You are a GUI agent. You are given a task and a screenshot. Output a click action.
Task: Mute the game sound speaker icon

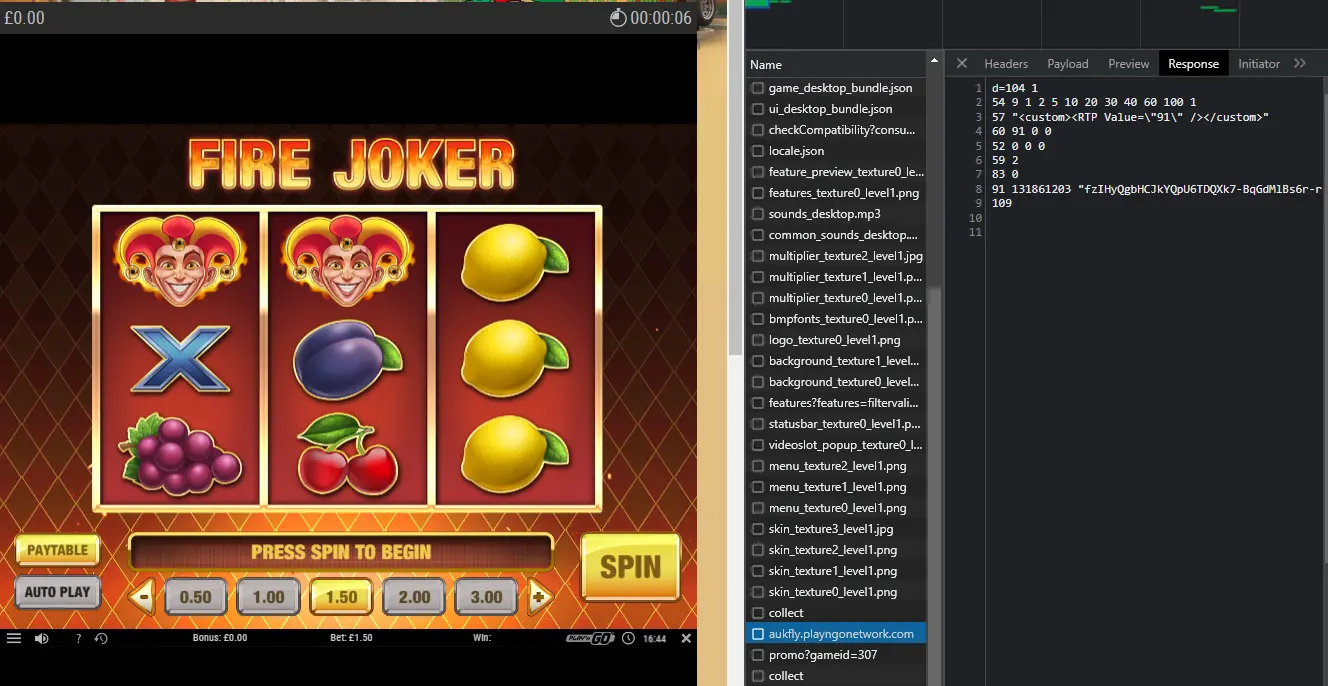42,638
